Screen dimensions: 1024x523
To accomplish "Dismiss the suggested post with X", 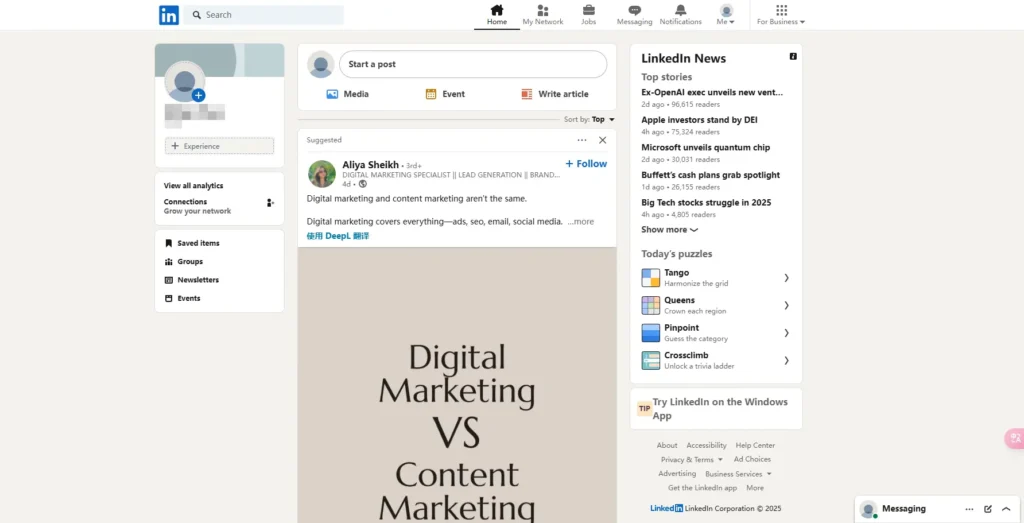I will coord(602,140).
